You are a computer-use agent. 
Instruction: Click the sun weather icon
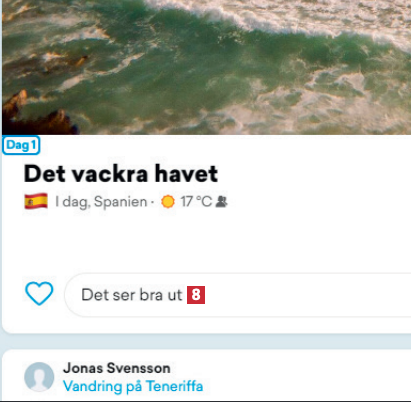(168, 202)
